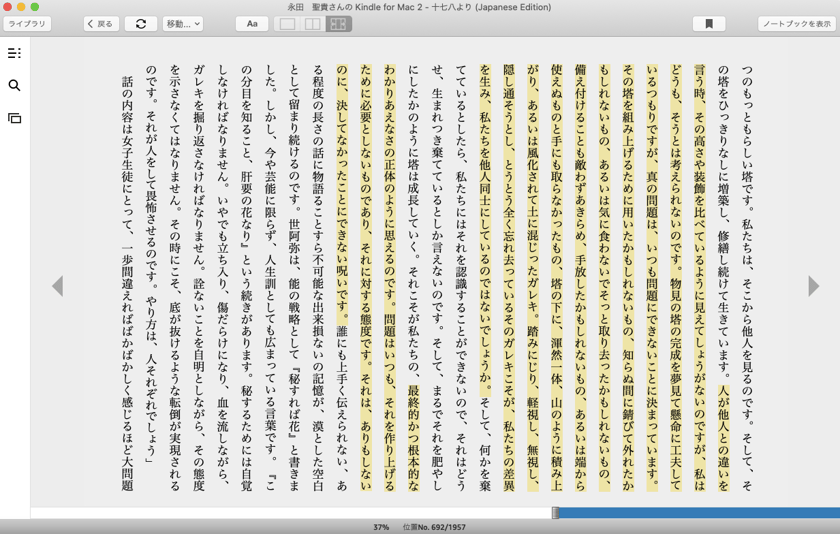Open the Library (ライブラリ) view
The width and height of the screenshot is (840, 534).
pyautogui.click(x=27, y=24)
